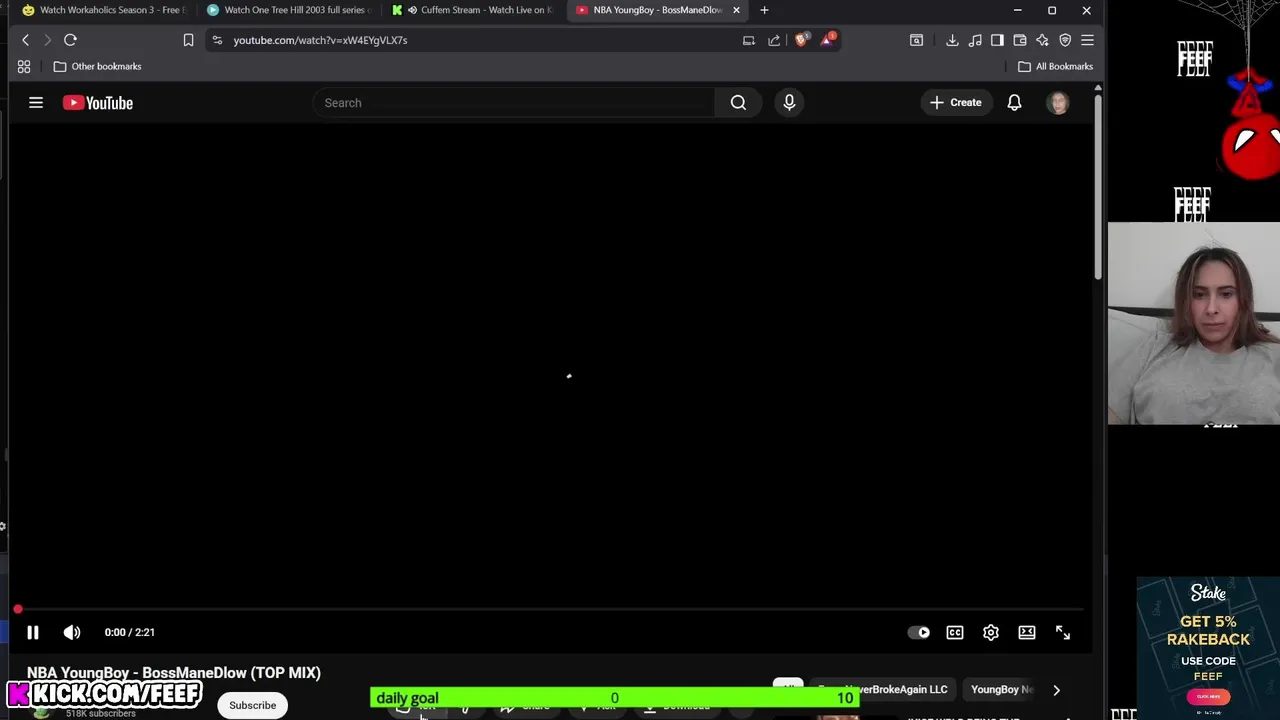This screenshot has width=1280, height=720.
Task: Open browser downloads icon
Action: pos(952,40)
